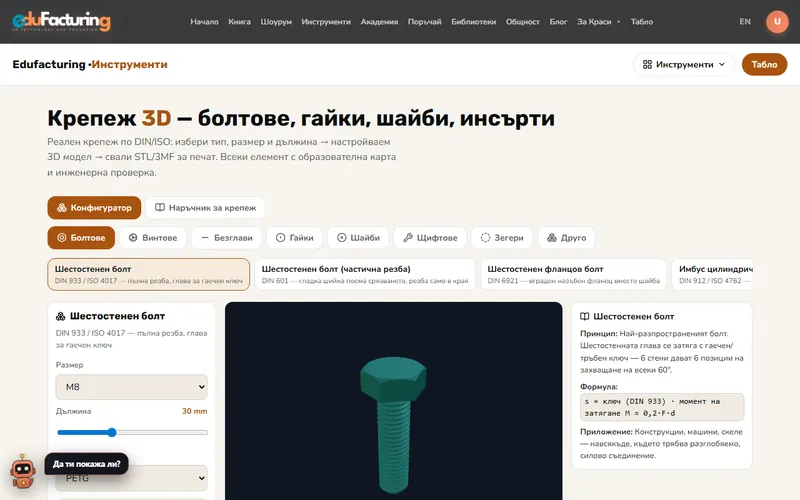The height and width of the screenshot is (500, 800).
Task: Click the 3D bolt model preview
Action: pos(393,401)
